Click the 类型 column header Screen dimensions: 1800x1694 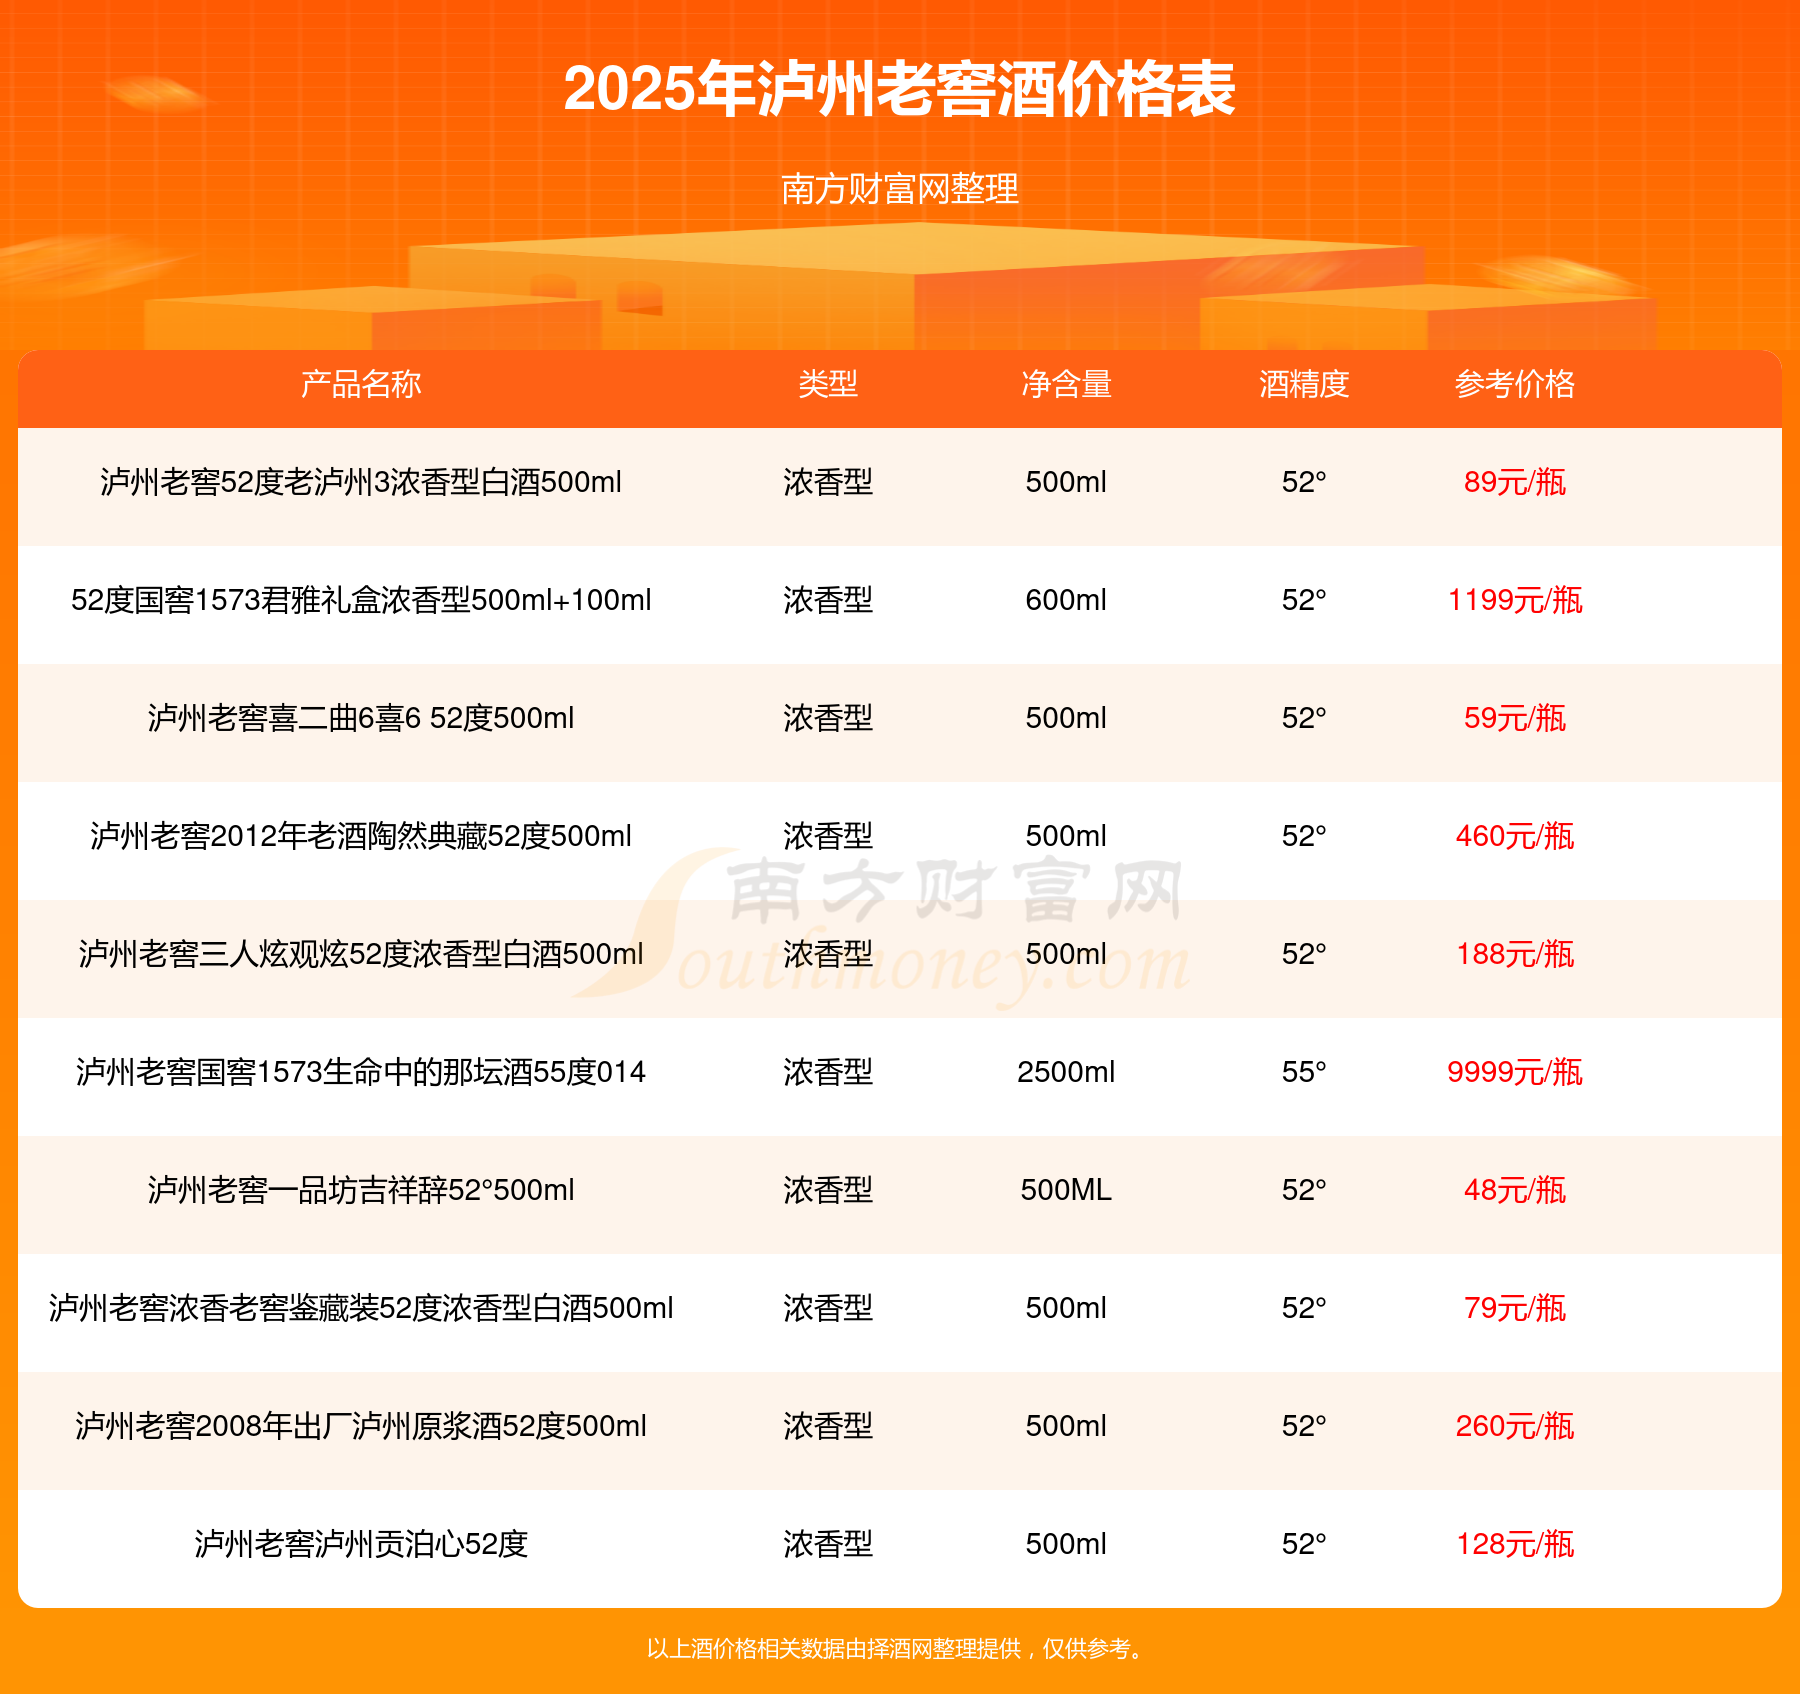828,384
